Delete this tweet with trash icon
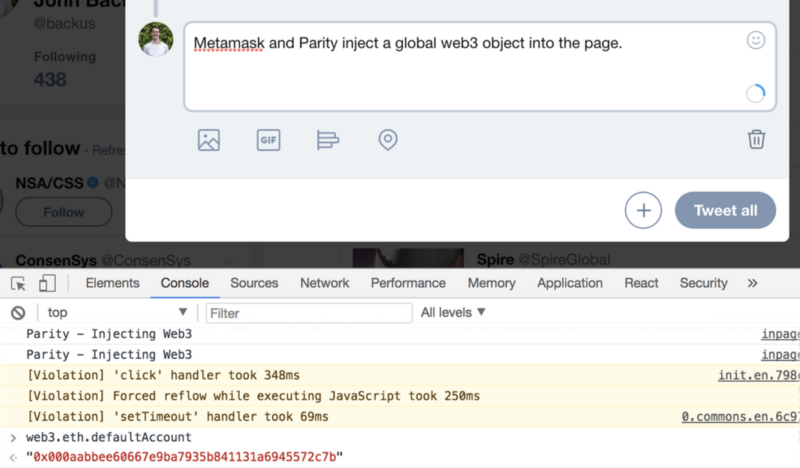The image size is (800, 468). pyautogui.click(x=756, y=139)
